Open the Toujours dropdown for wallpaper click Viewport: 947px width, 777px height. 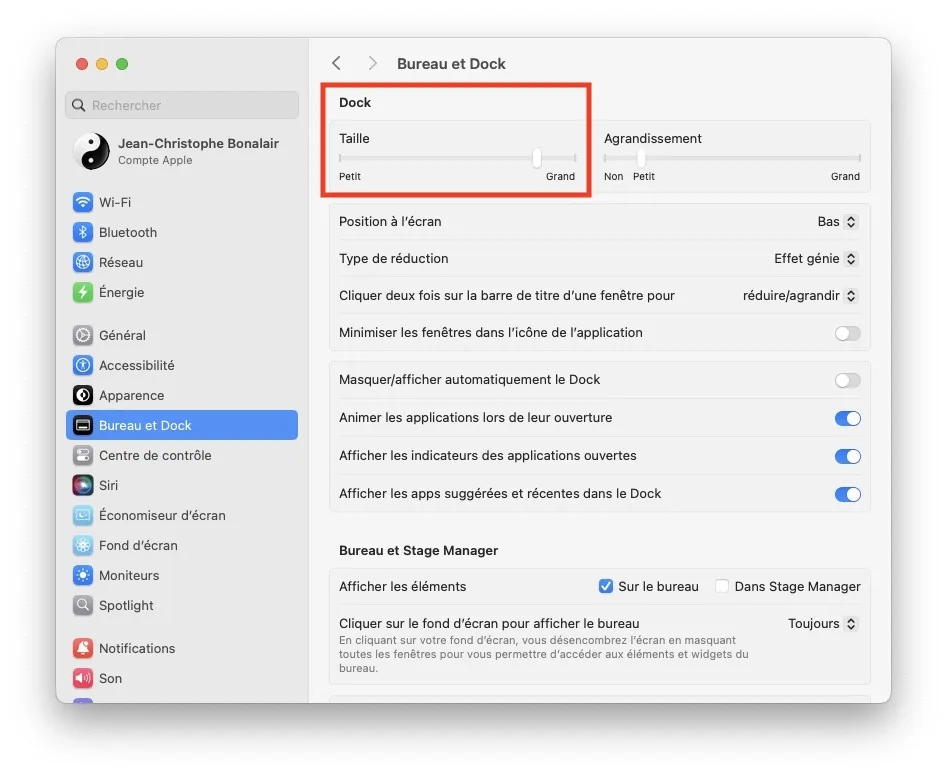(820, 623)
